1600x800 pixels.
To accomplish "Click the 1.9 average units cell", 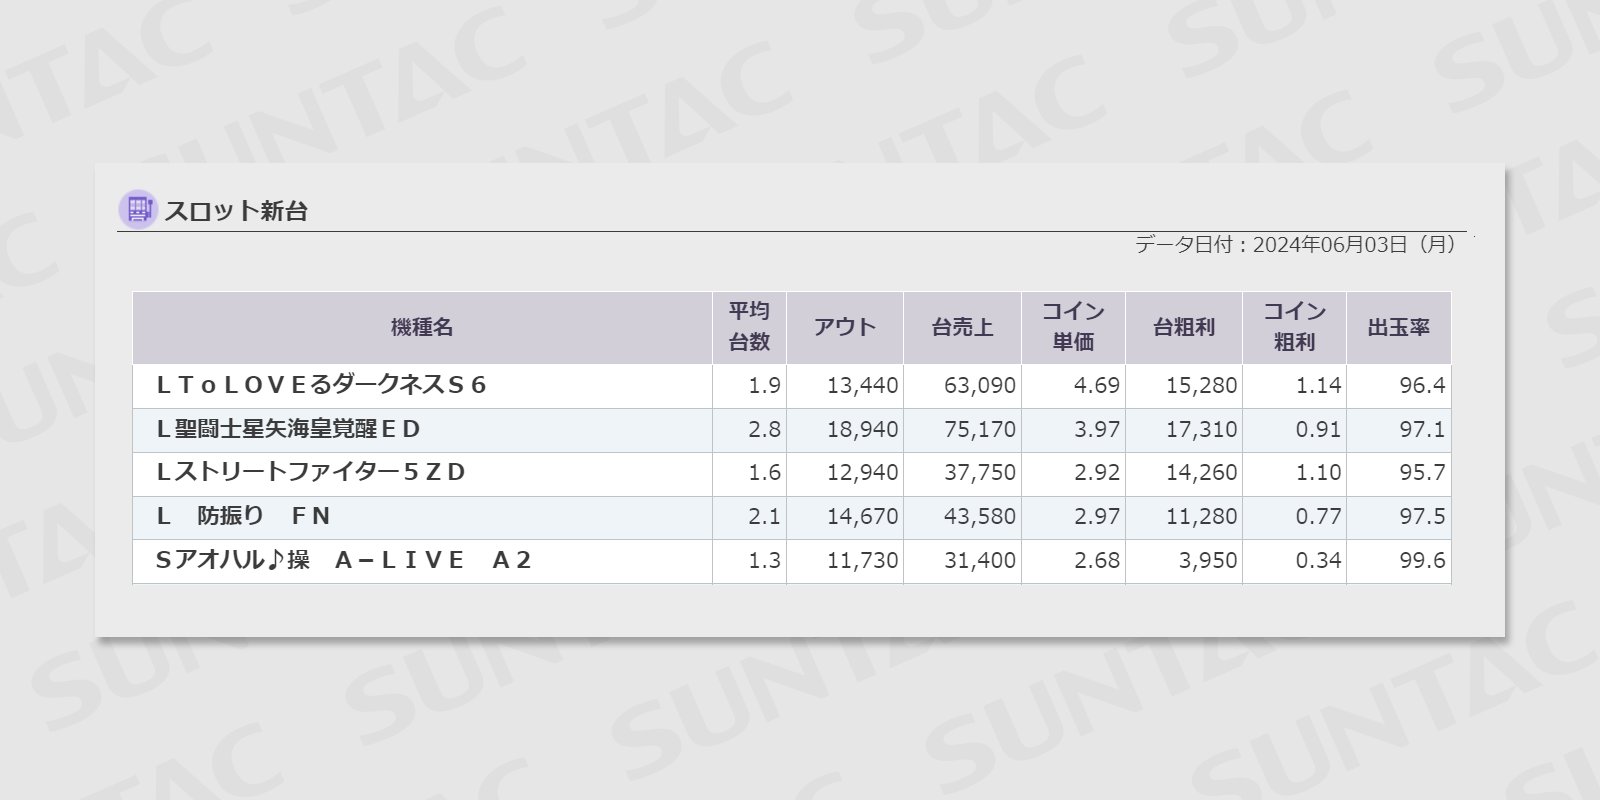I will pyautogui.click(x=764, y=386).
